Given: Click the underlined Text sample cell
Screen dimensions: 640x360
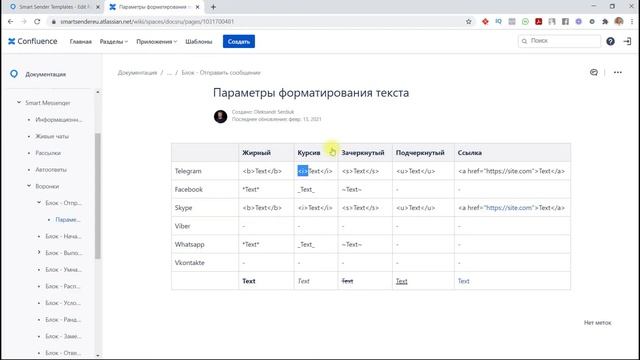Looking at the screenshot, I should click(402, 281).
